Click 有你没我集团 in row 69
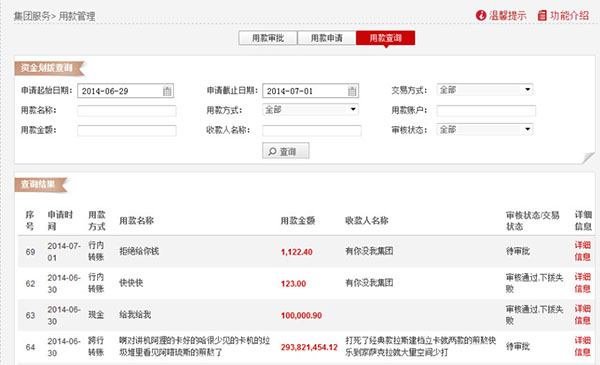The height and width of the screenshot is (365, 600). pyautogui.click(x=369, y=251)
